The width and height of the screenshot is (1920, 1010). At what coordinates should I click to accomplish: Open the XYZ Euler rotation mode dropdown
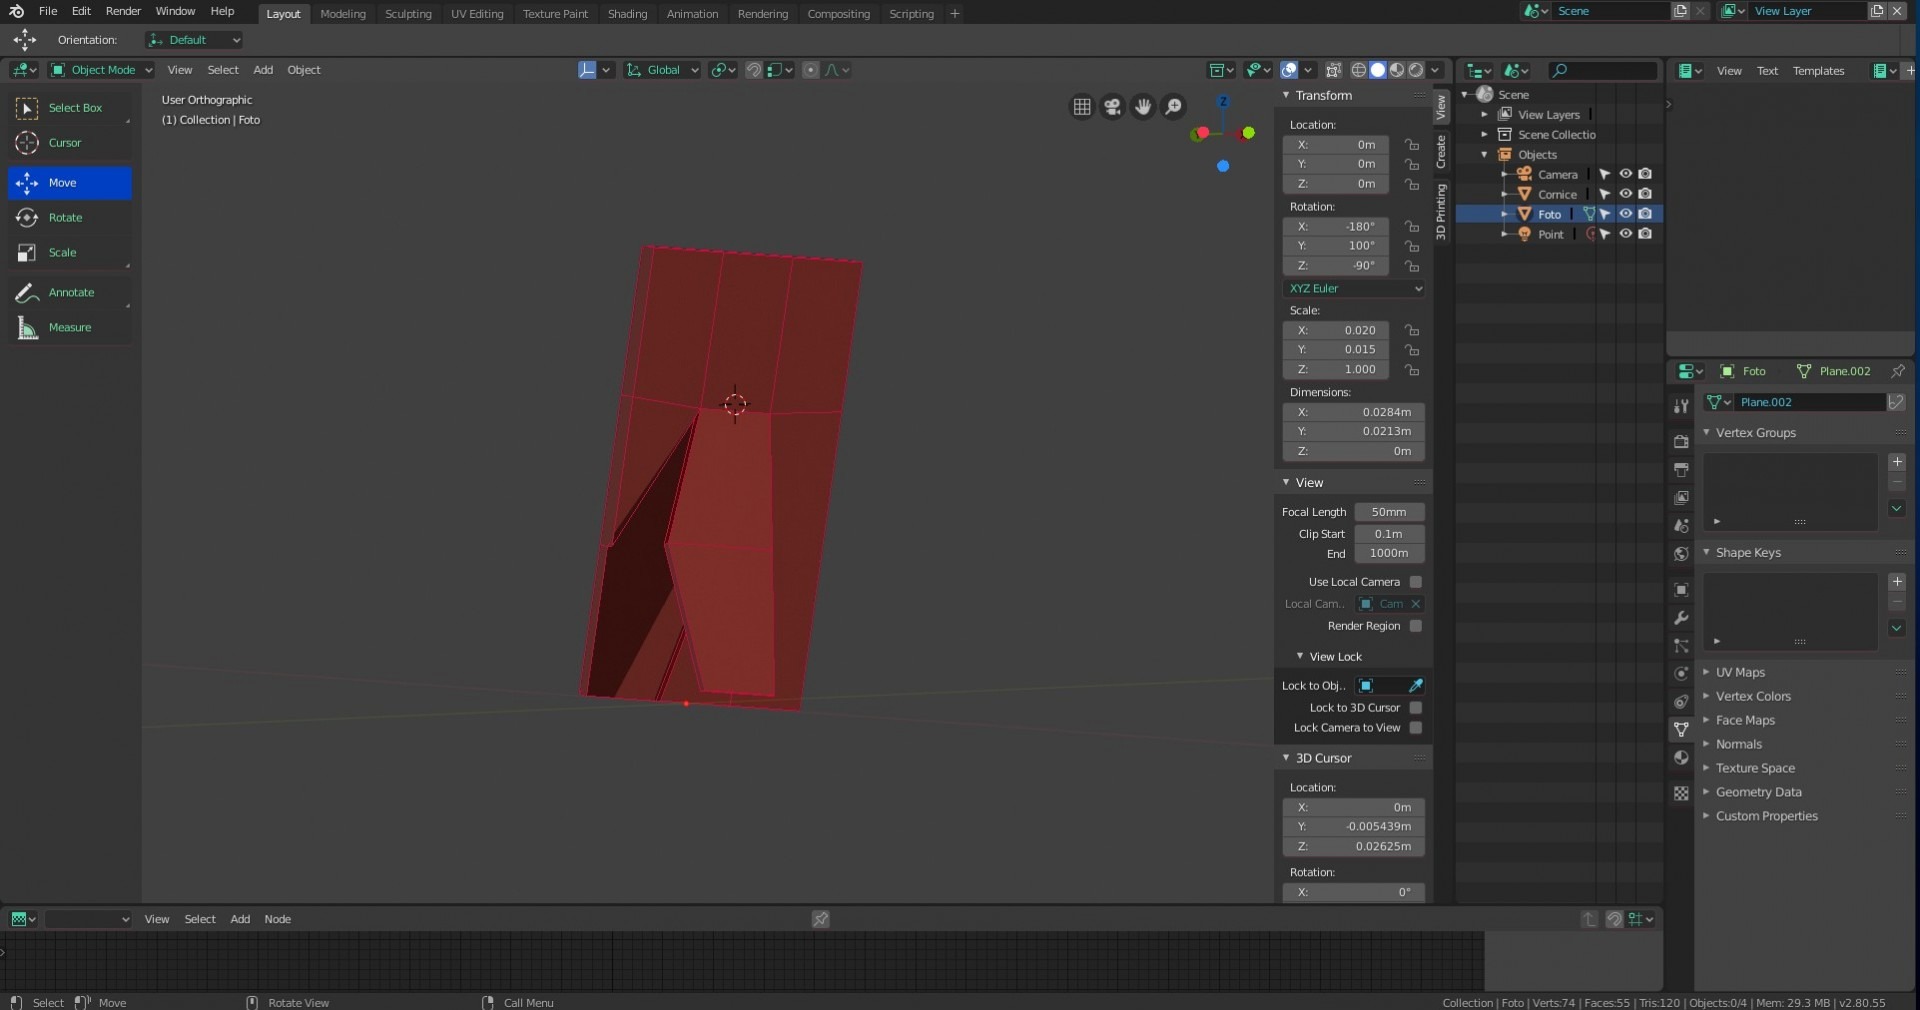point(1354,288)
